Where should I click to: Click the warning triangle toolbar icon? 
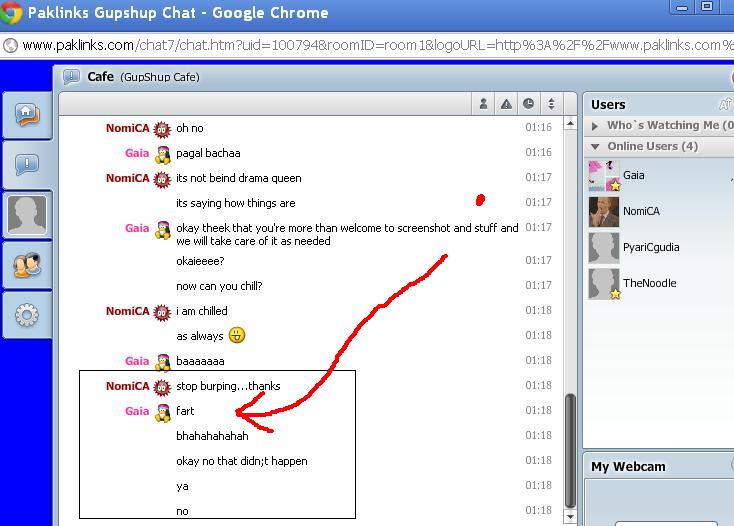point(506,104)
